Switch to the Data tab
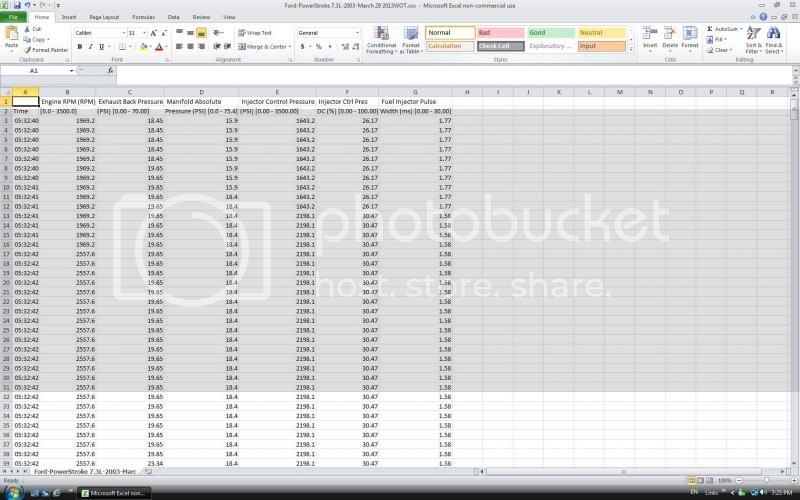The image size is (800, 500). 173,17
